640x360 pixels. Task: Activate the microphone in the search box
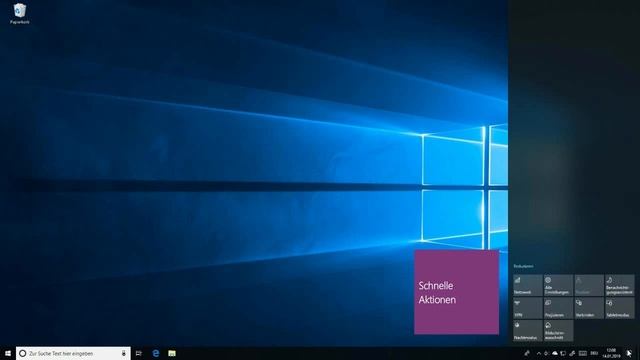[124, 353]
